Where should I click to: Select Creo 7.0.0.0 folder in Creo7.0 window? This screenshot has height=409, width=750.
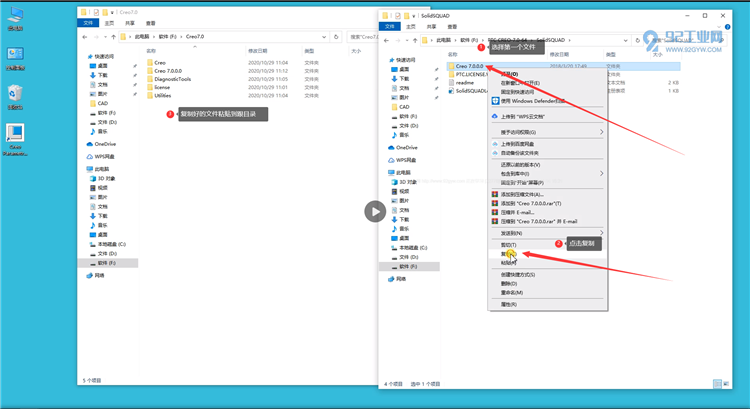167,71
